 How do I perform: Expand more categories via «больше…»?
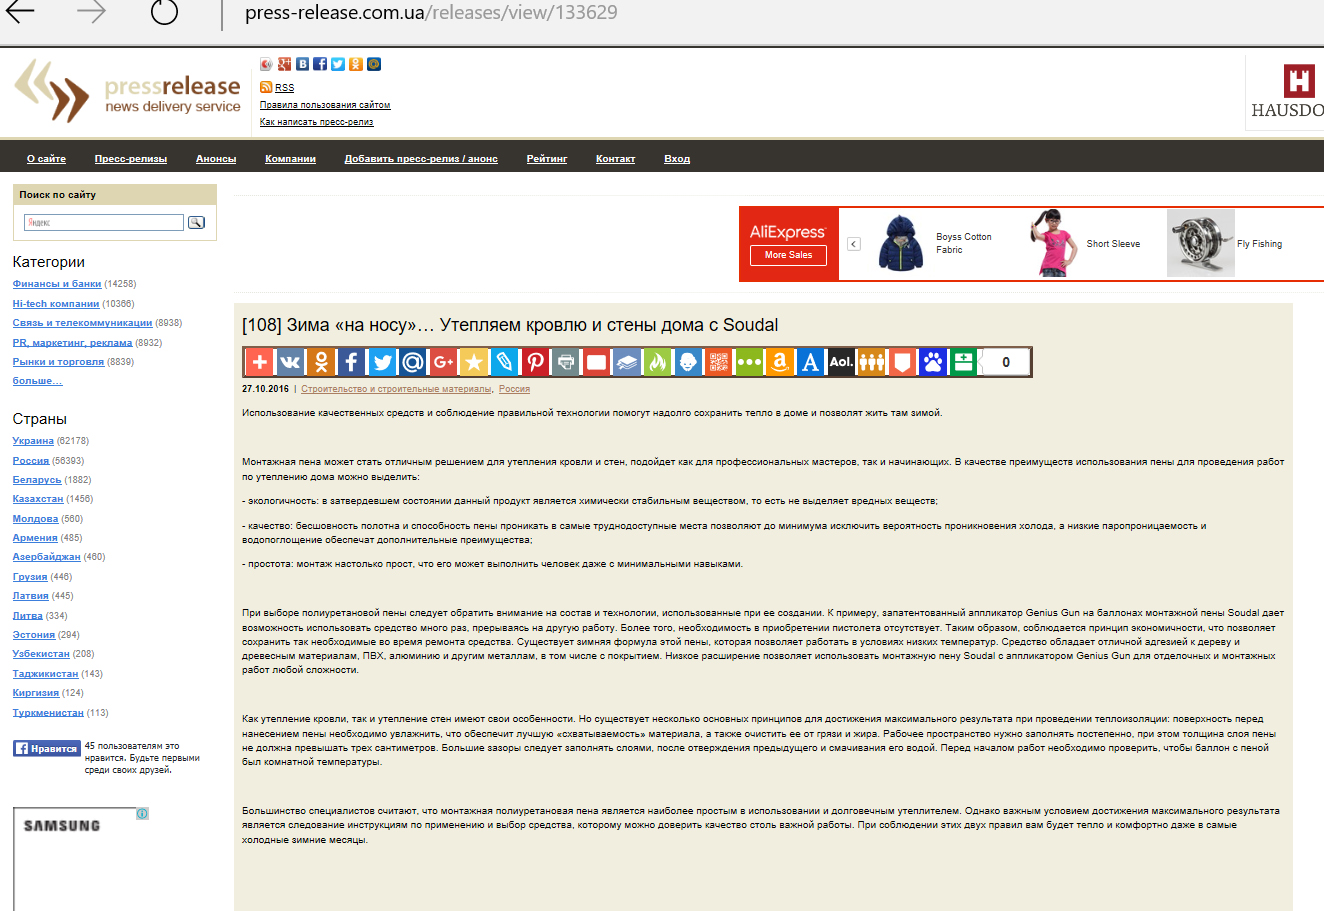click(x=37, y=381)
